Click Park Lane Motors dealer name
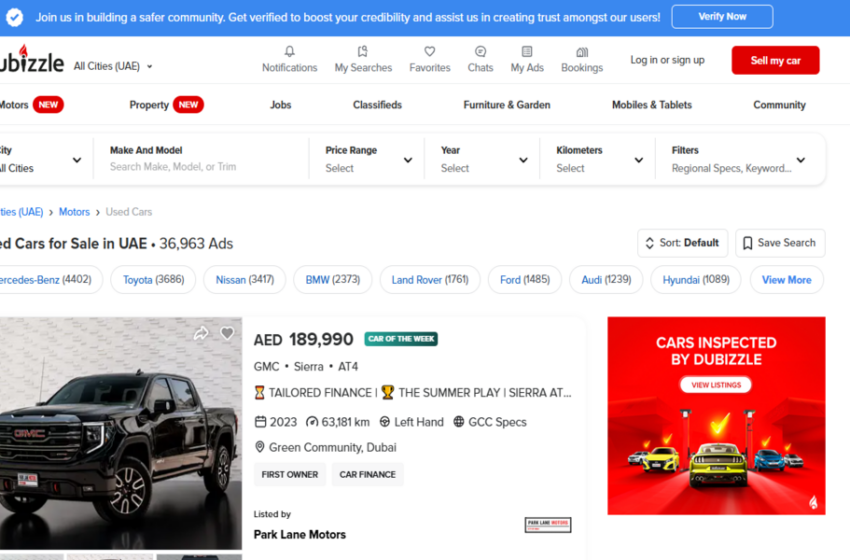This screenshot has height=560, width=850. click(x=300, y=535)
